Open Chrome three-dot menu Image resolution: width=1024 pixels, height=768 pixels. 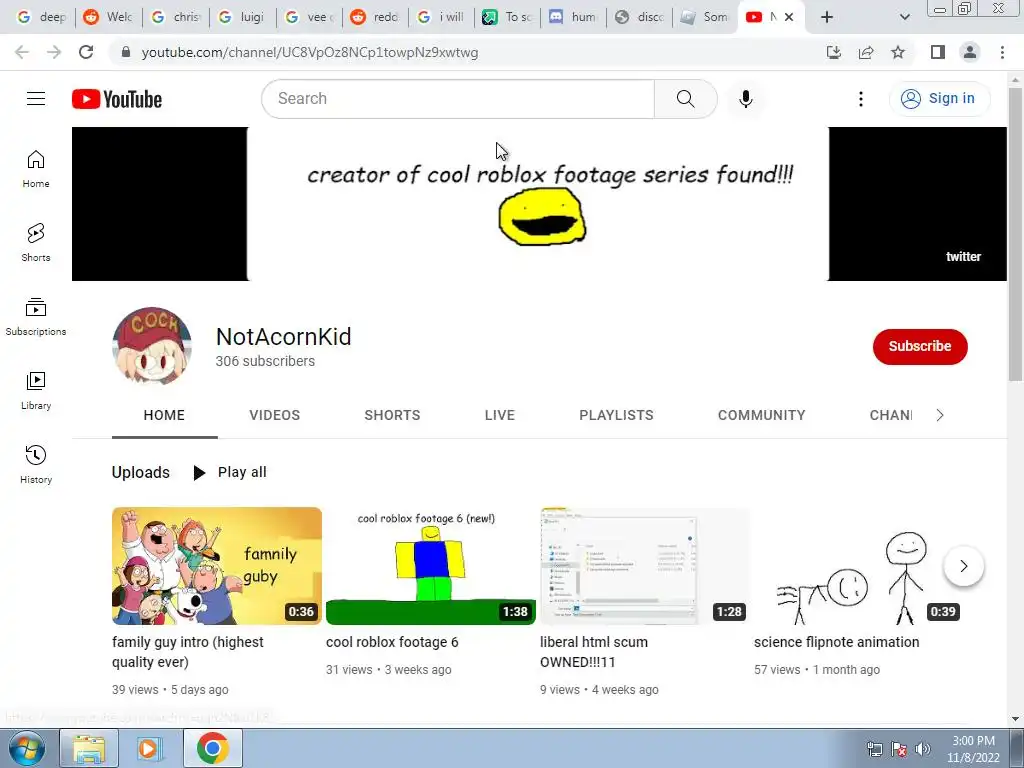[x=1002, y=52]
